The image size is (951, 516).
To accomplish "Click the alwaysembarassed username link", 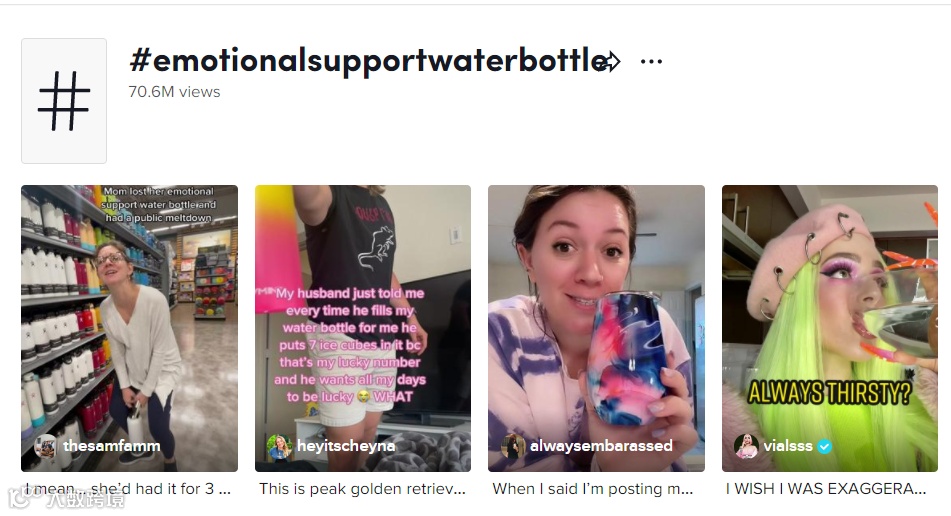I will tap(601, 446).
